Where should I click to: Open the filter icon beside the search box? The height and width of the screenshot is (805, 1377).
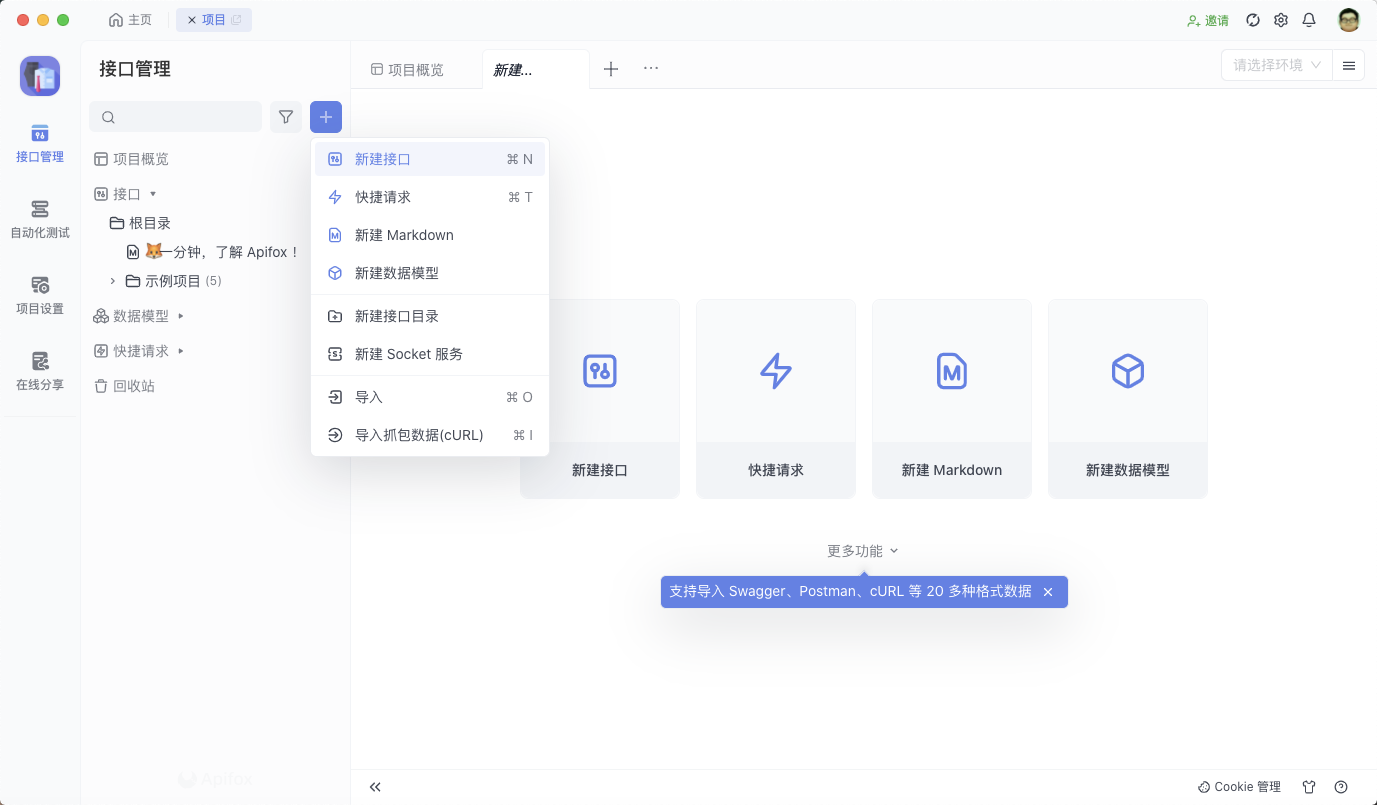286,117
